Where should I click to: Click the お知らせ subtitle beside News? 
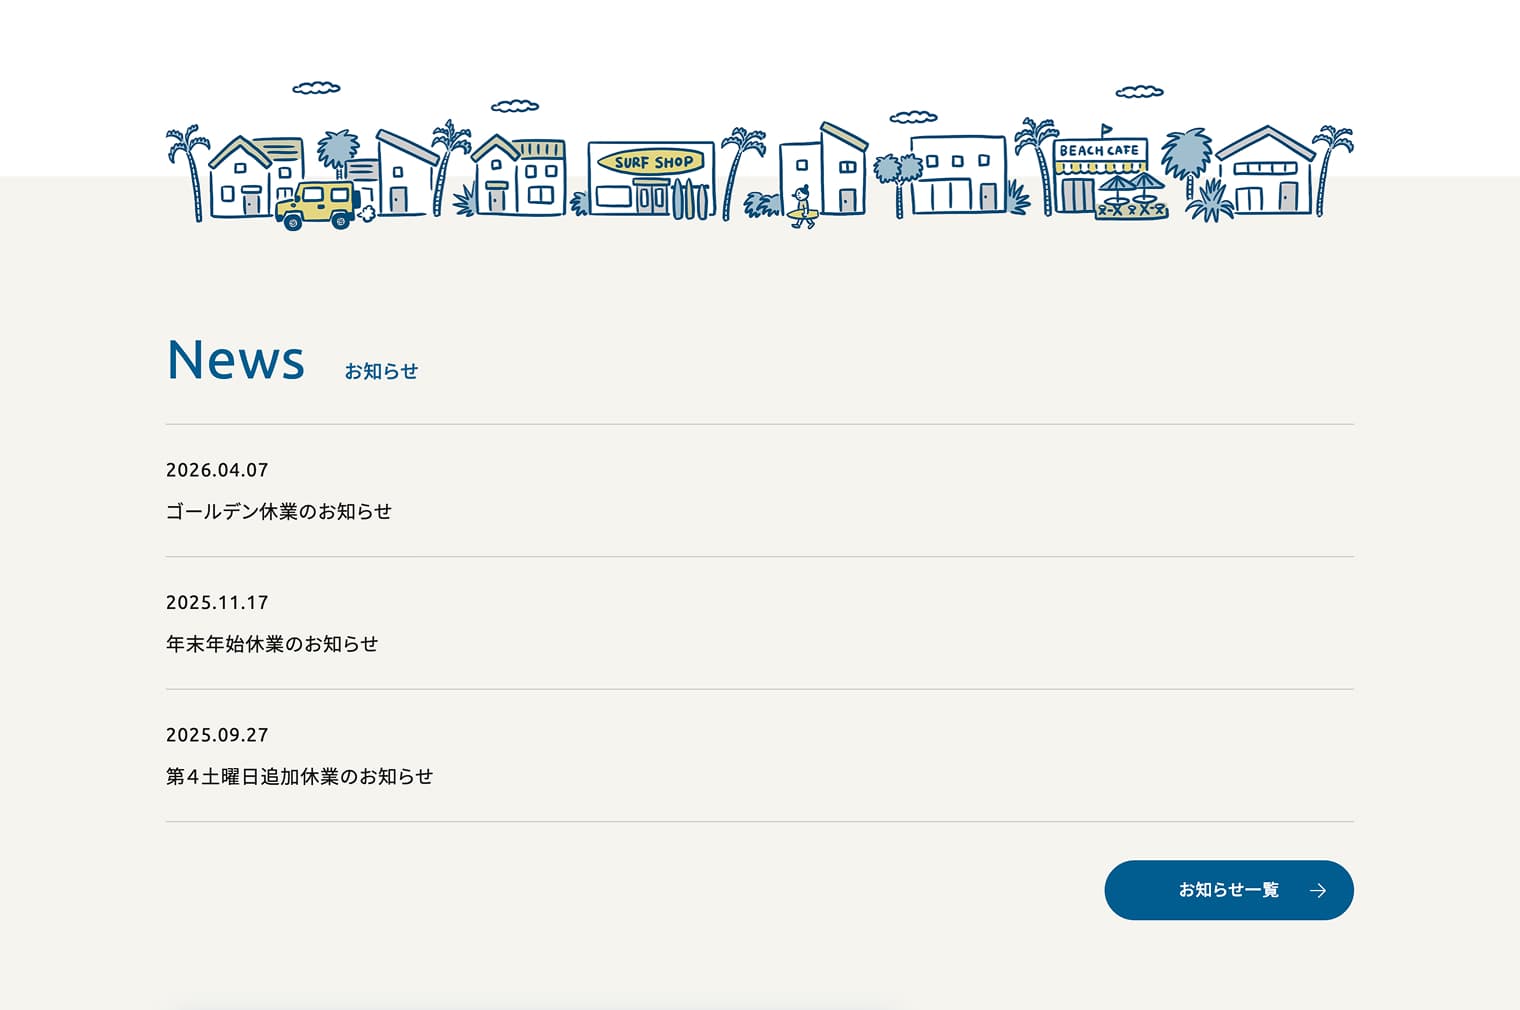click(x=381, y=371)
